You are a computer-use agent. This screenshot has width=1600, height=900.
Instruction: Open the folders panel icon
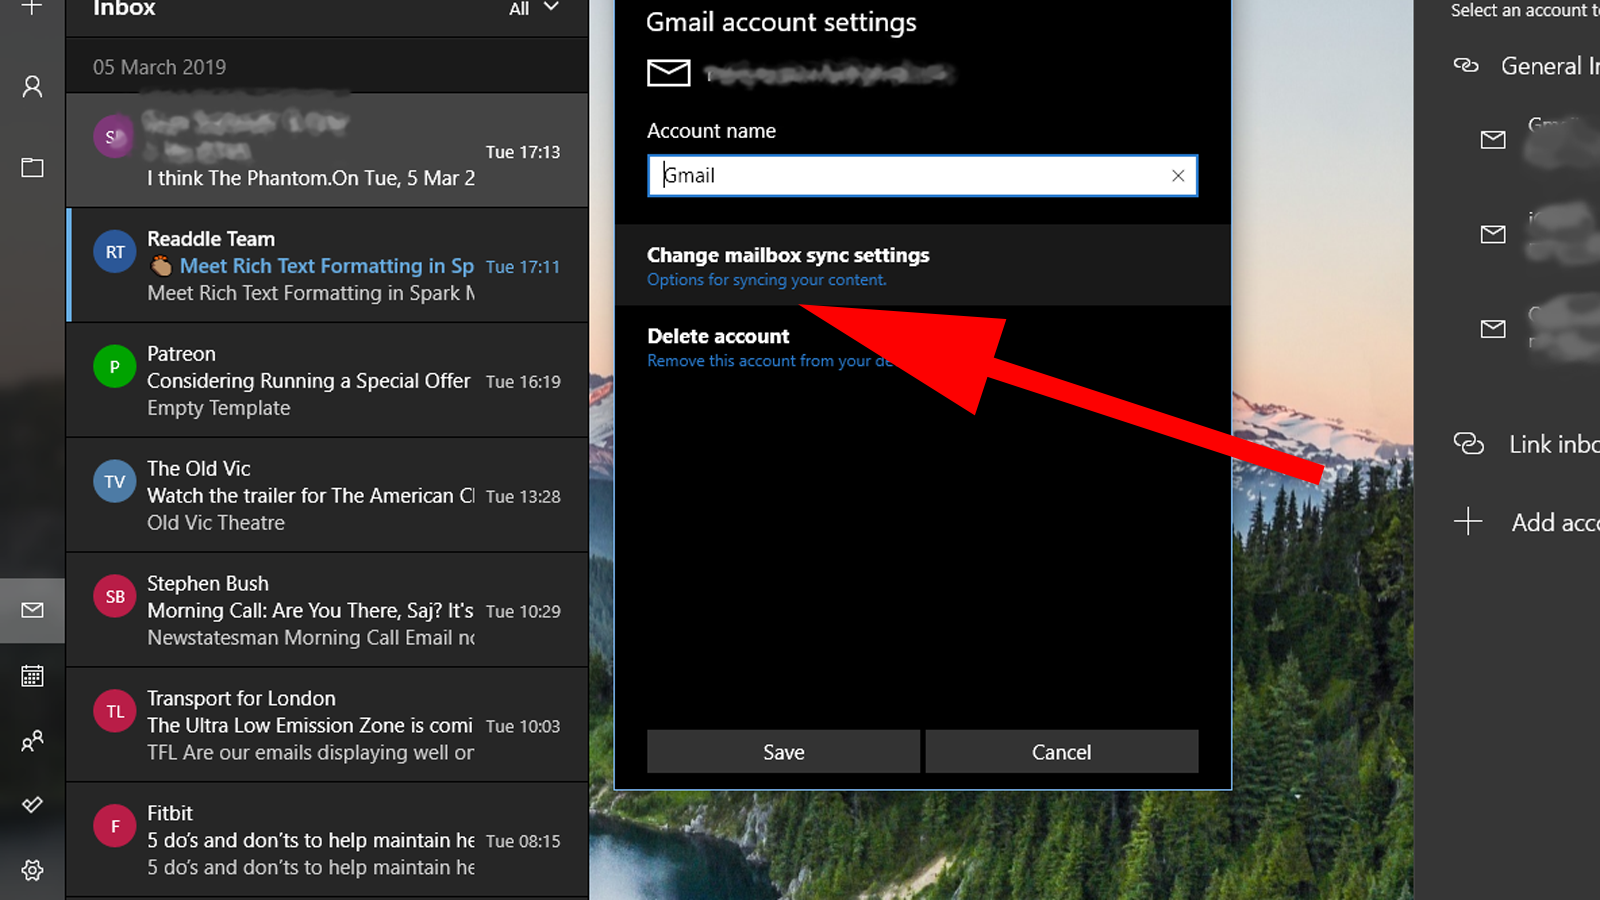click(31, 167)
